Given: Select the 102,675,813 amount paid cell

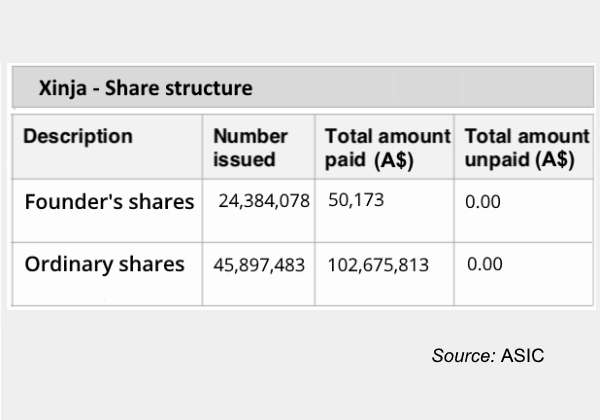Looking at the screenshot, I should coord(378,265).
